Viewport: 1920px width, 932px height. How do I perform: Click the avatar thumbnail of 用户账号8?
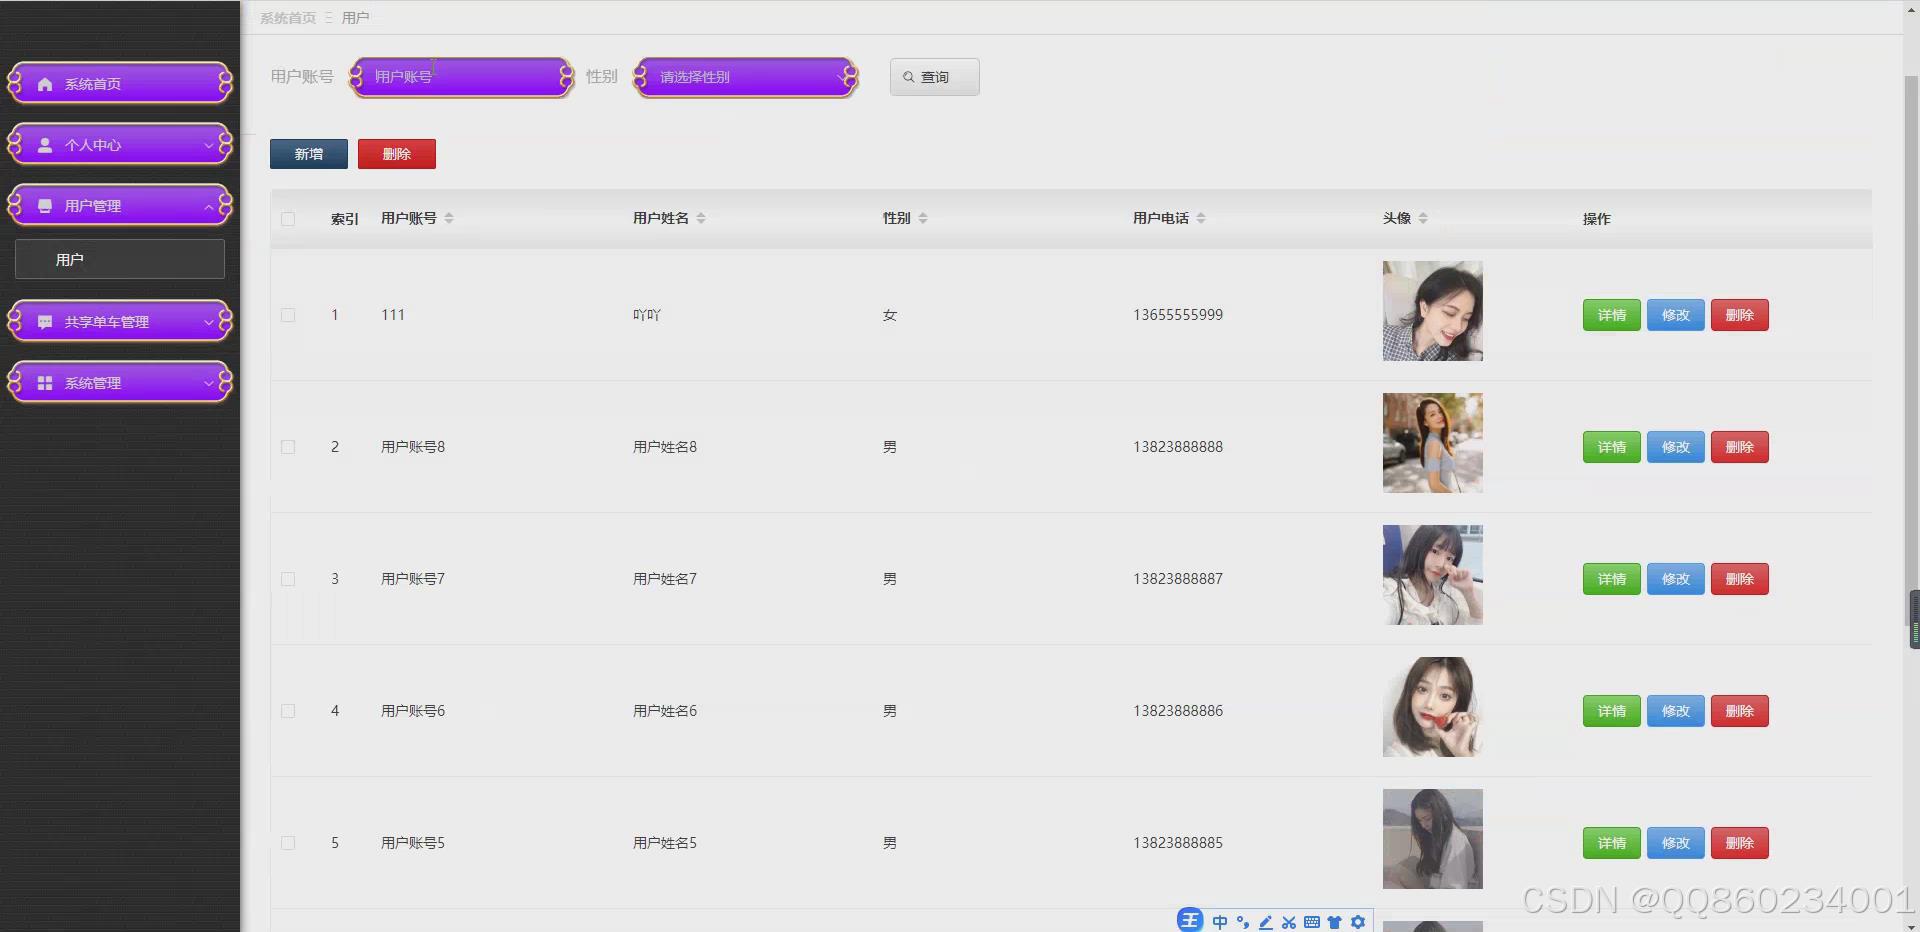pyautogui.click(x=1433, y=443)
